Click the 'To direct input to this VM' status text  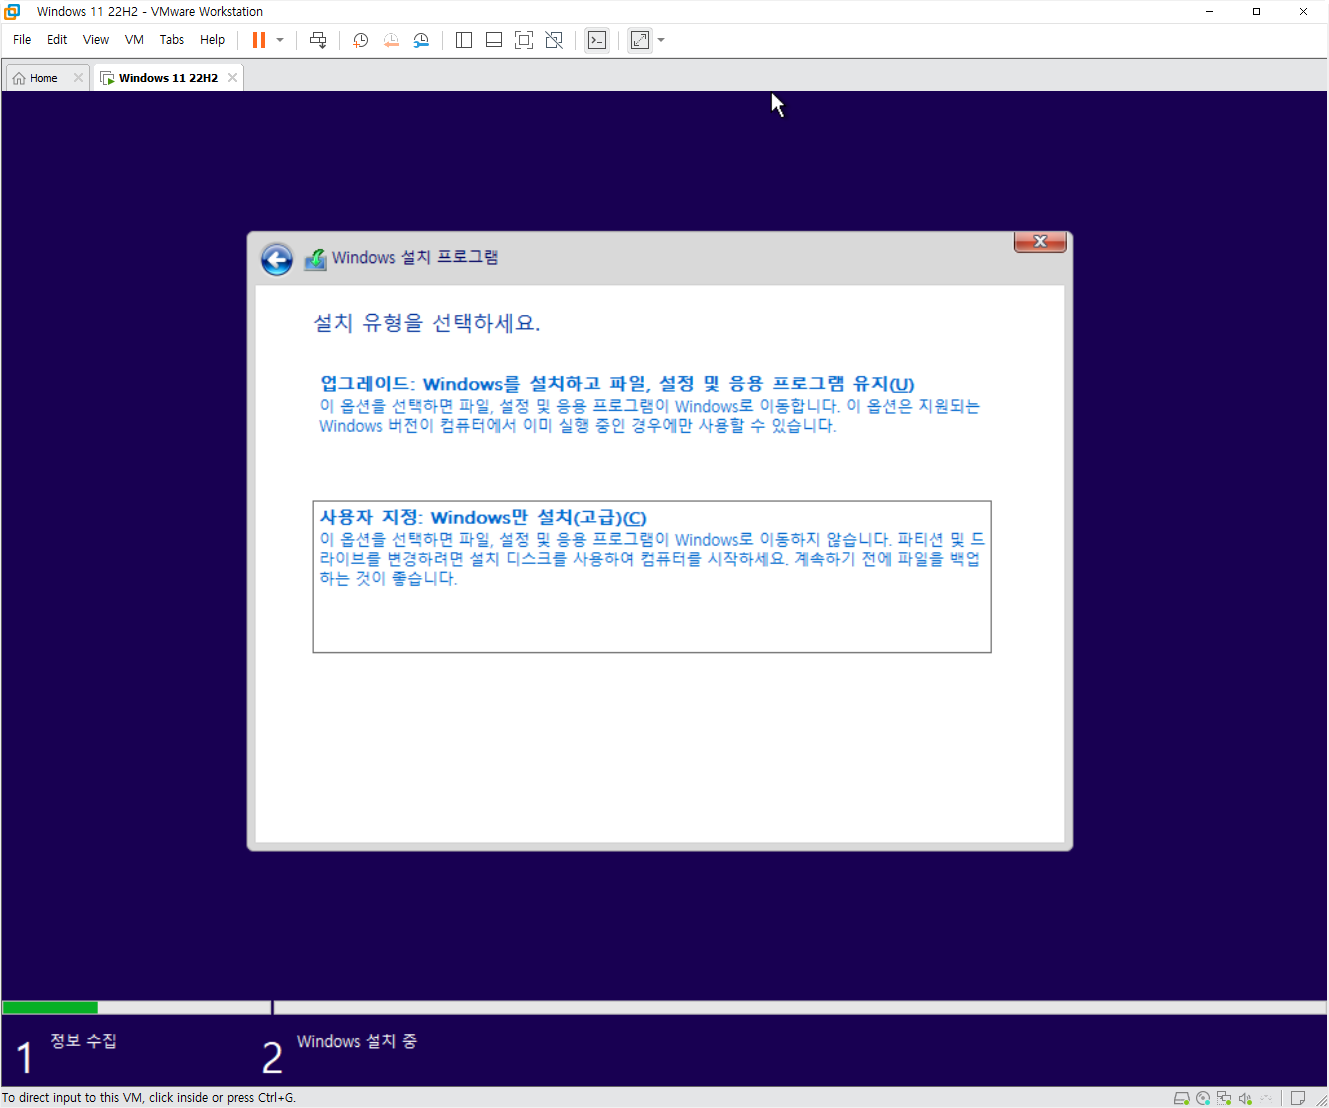tap(149, 1098)
